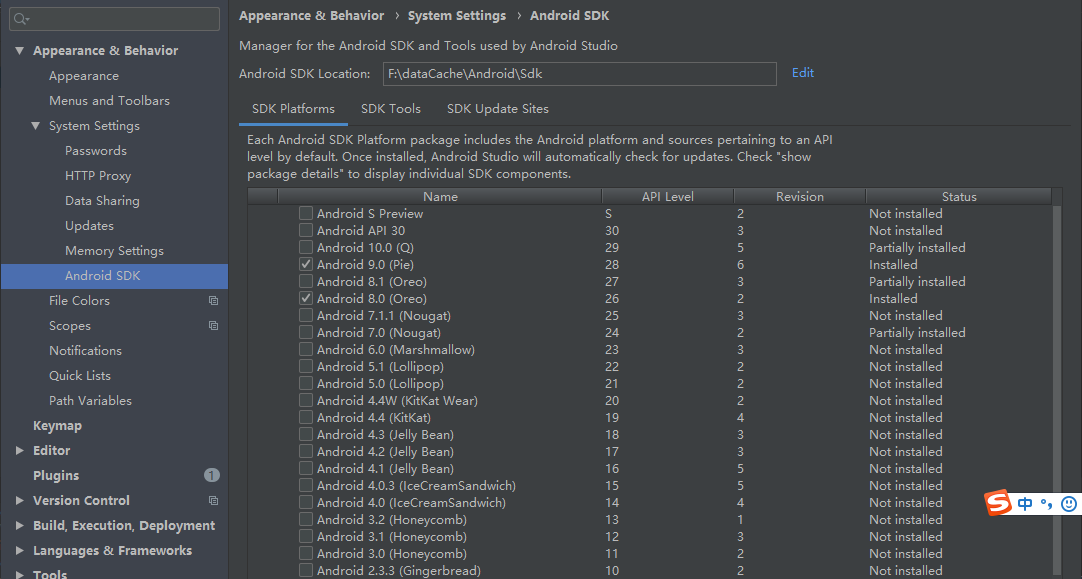Select HTTP Proxy in the settings tree
Viewport: 1082px width, 579px height.
(98, 176)
